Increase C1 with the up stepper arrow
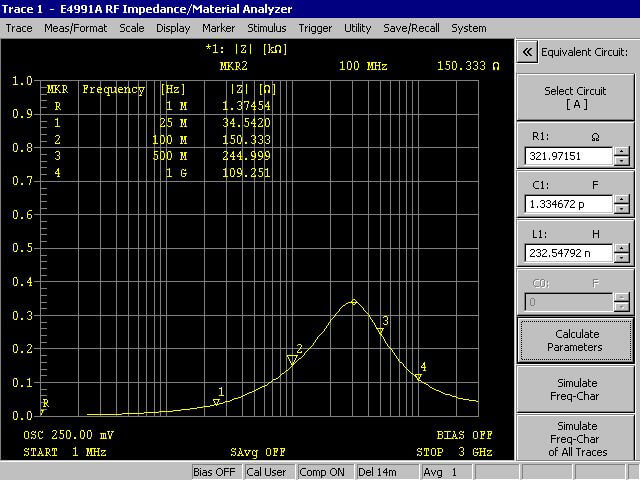This screenshot has width=640, height=480. [622, 200]
